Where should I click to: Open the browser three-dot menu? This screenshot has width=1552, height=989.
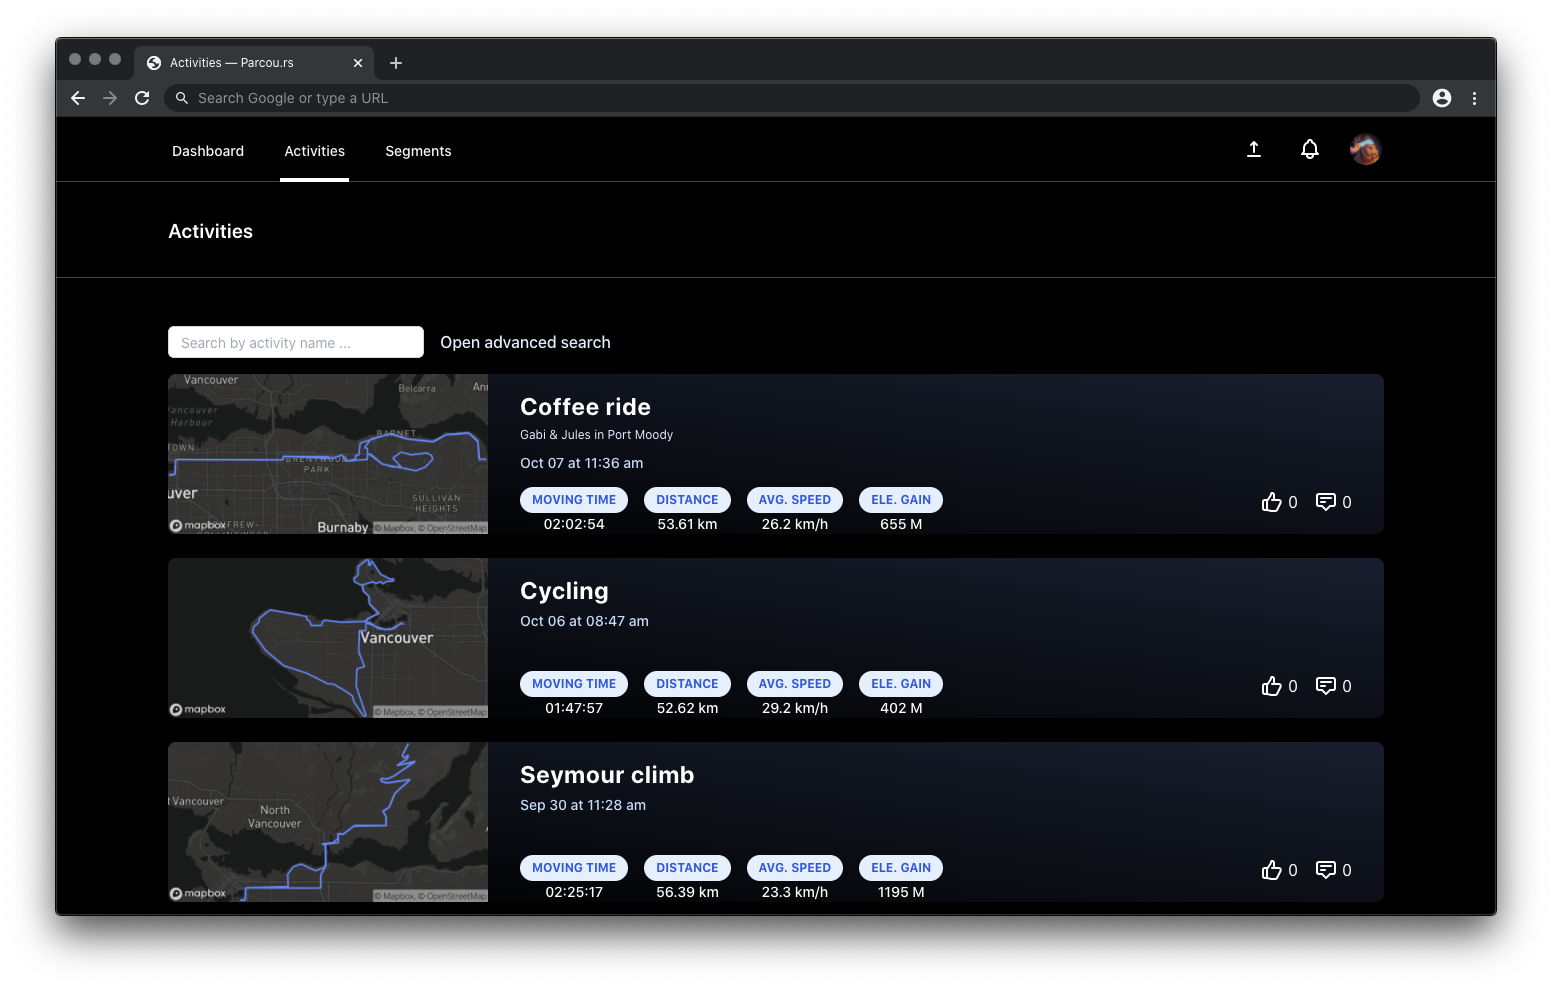click(x=1474, y=98)
